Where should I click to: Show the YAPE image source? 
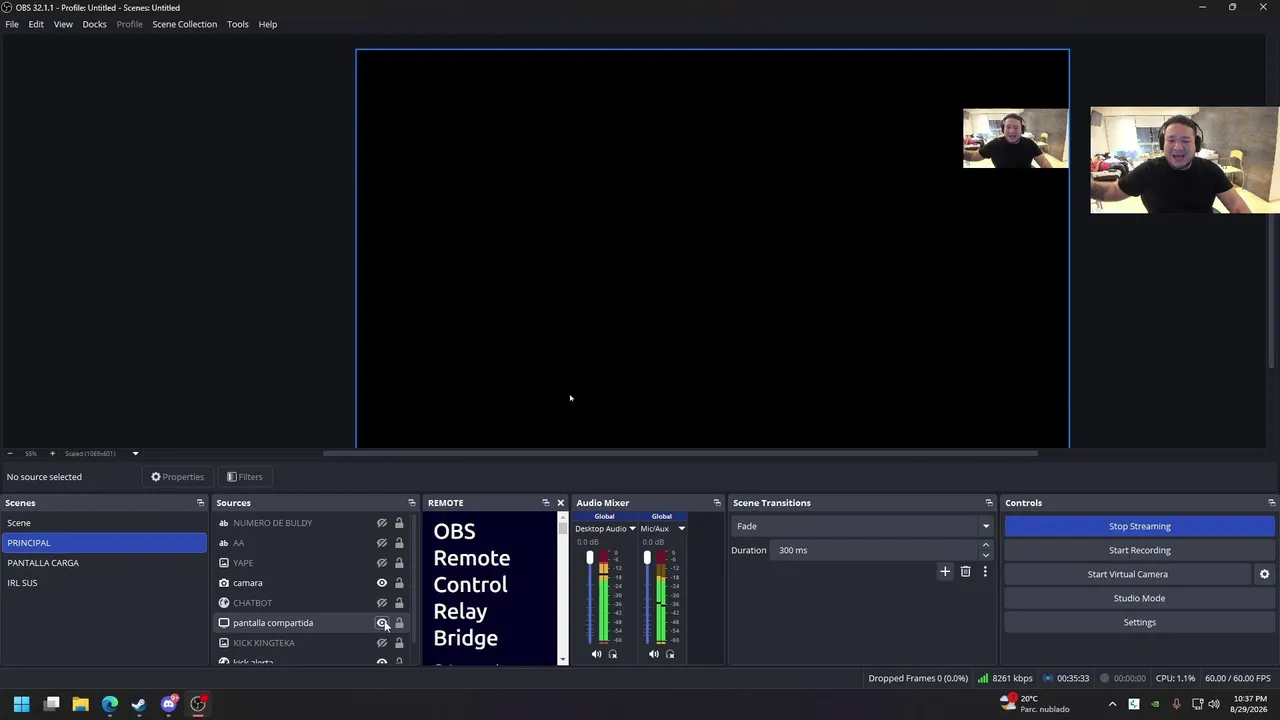pyautogui.click(x=382, y=563)
